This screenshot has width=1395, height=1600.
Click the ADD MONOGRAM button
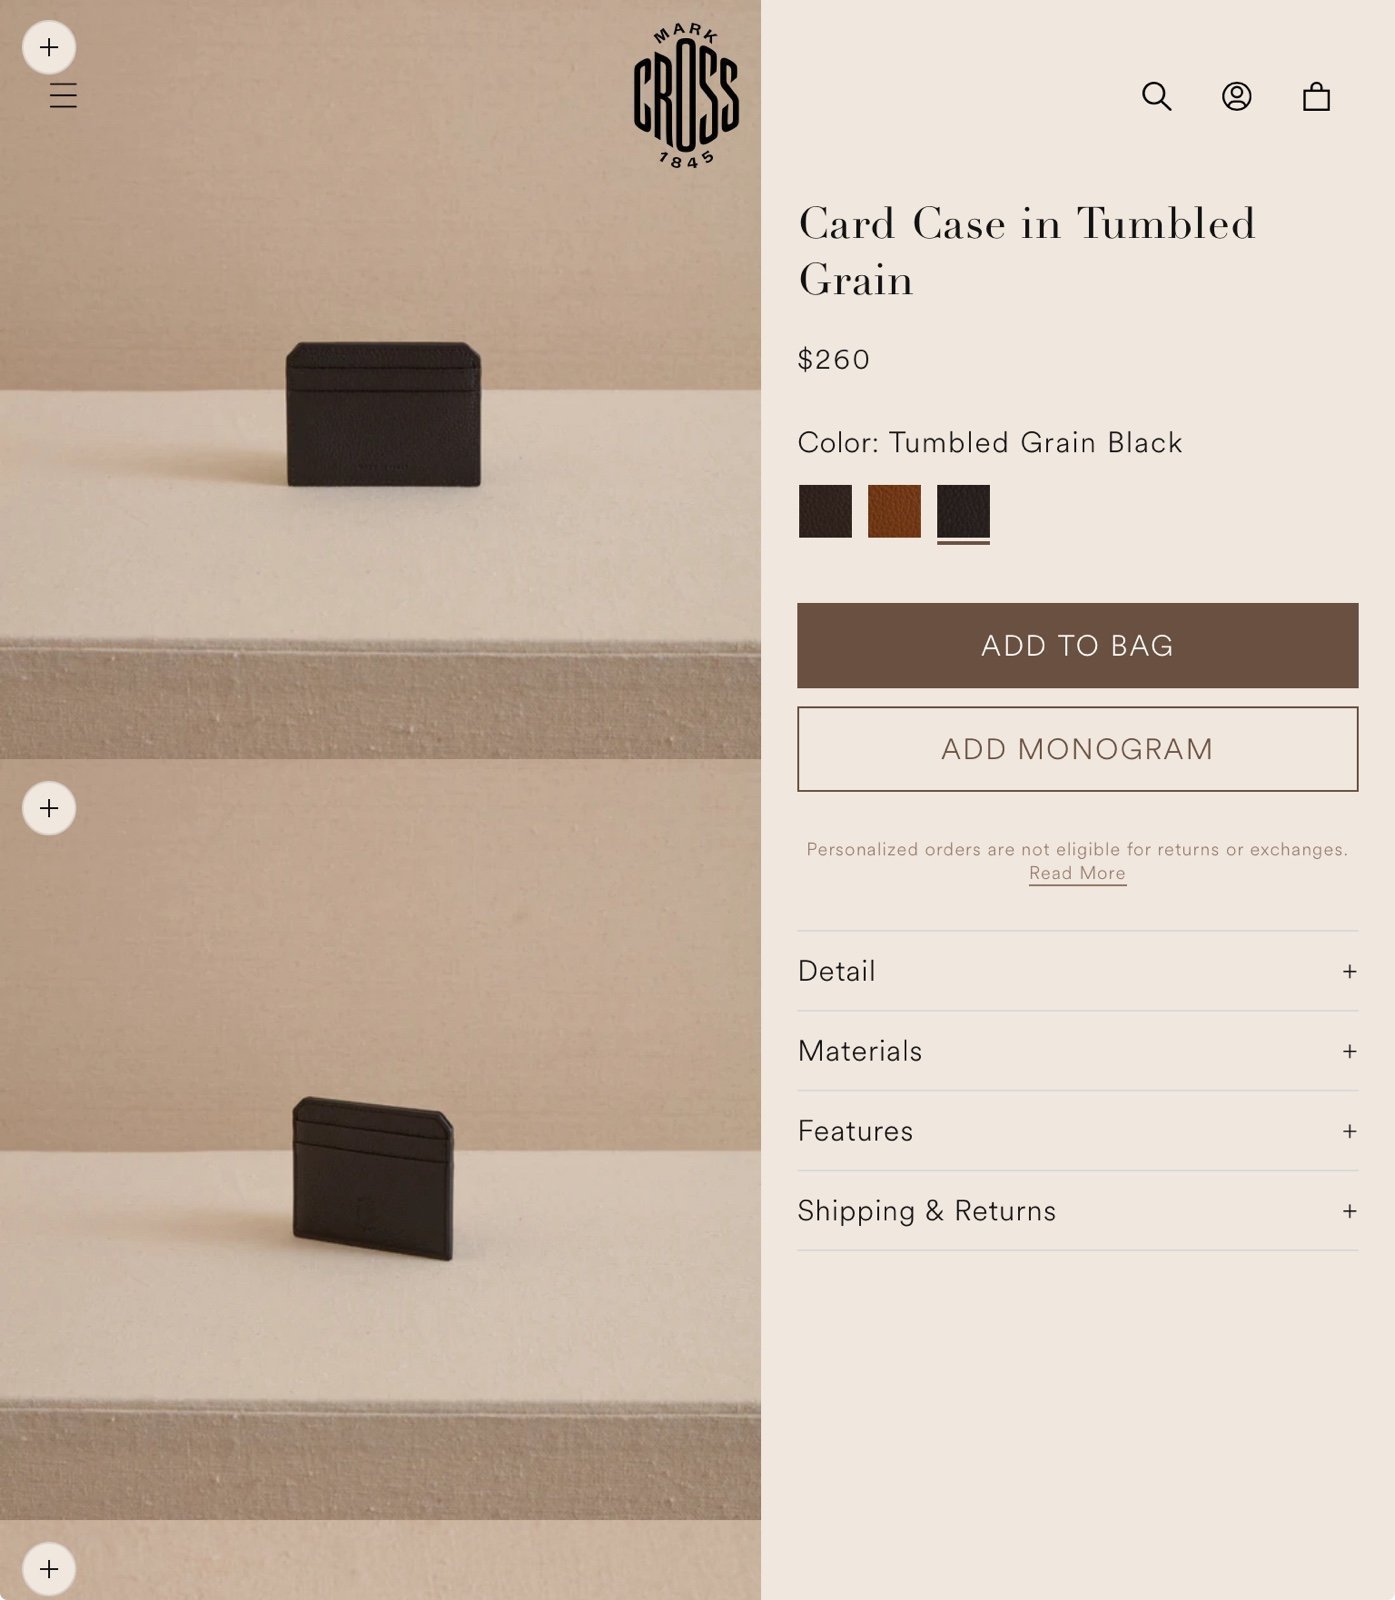[x=1077, y=749]
